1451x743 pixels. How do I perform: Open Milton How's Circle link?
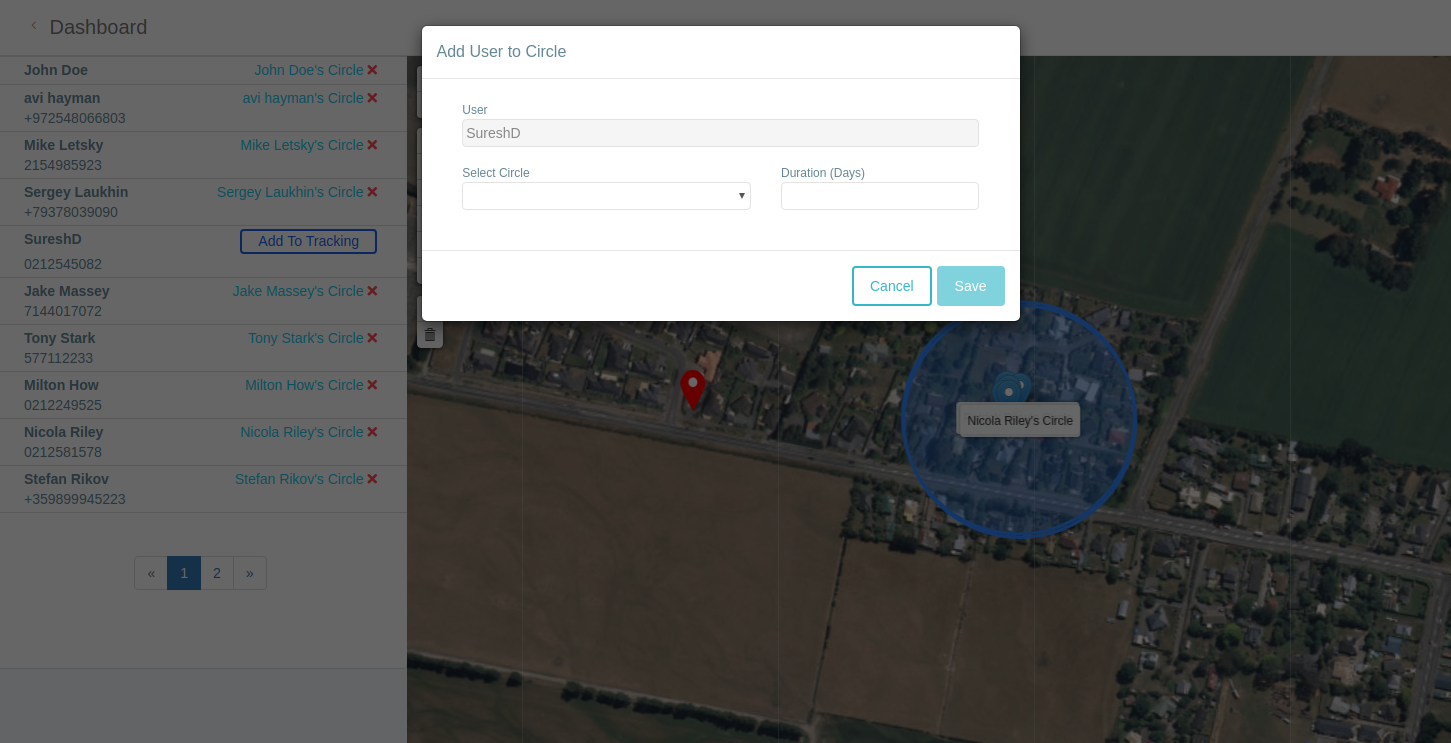[304, 385]
